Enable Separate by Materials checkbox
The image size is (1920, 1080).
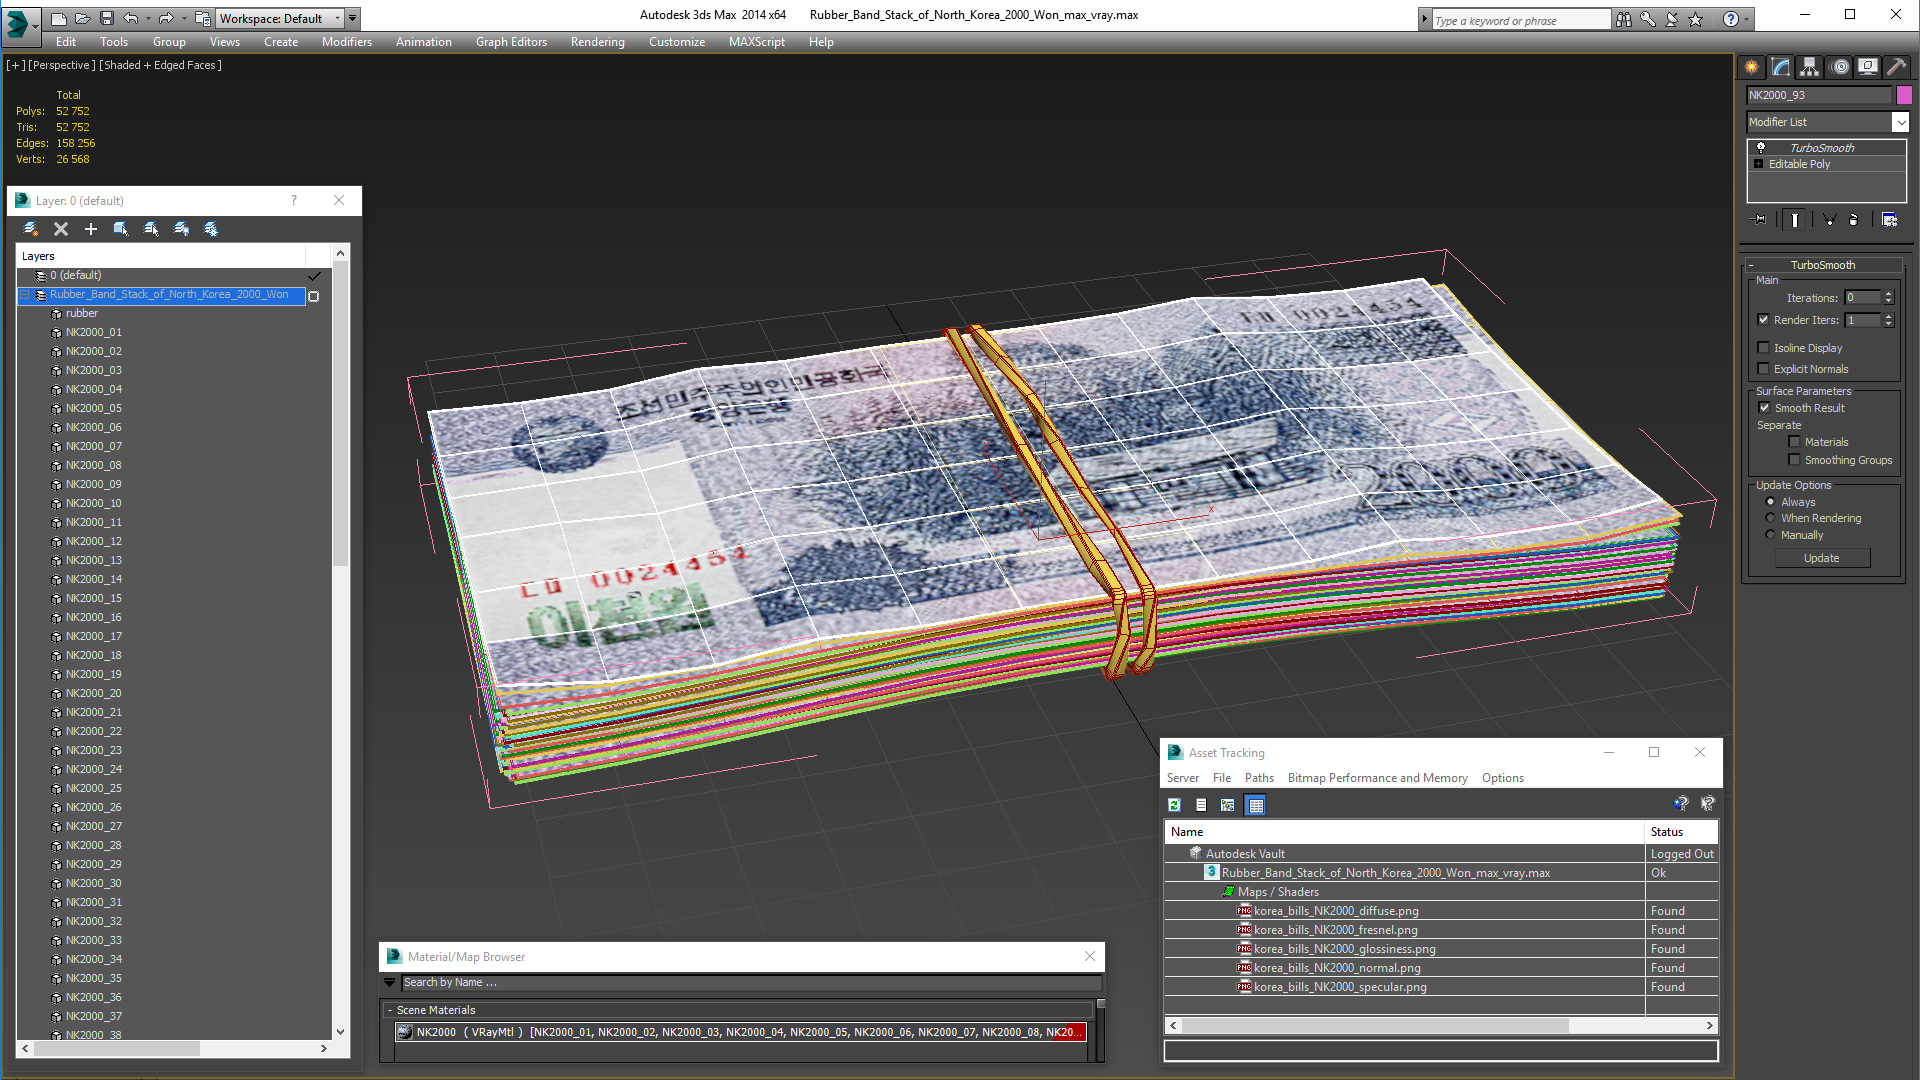click(x=1794, y=442)
